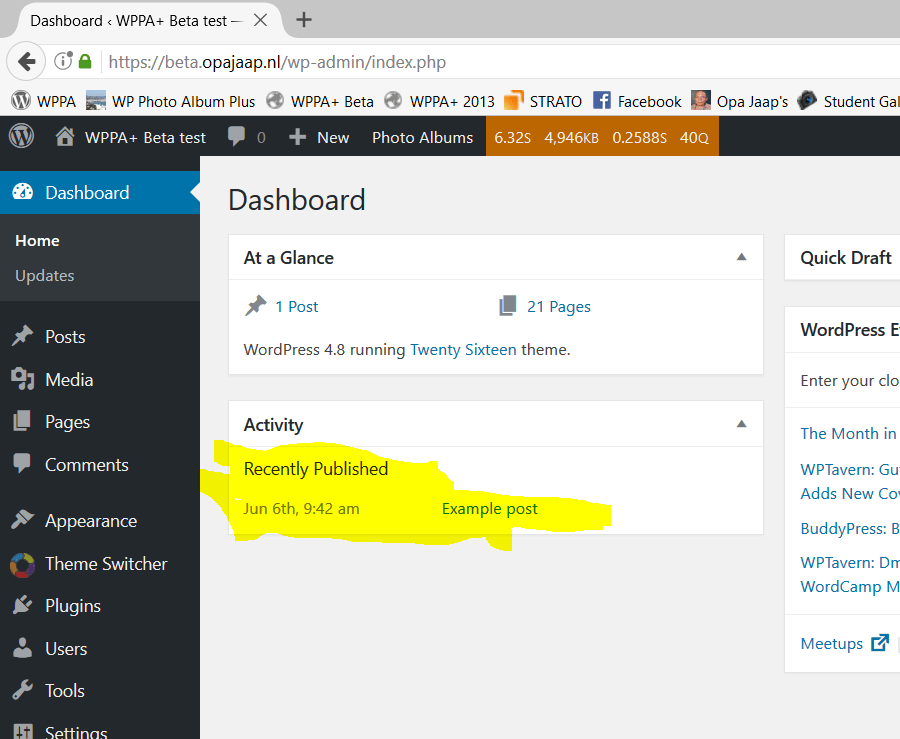Image resolution: width=900 pixels, height=739 pixels.
Task: Select Dashboard in the sidebar menu
Action: click(100, 192)
